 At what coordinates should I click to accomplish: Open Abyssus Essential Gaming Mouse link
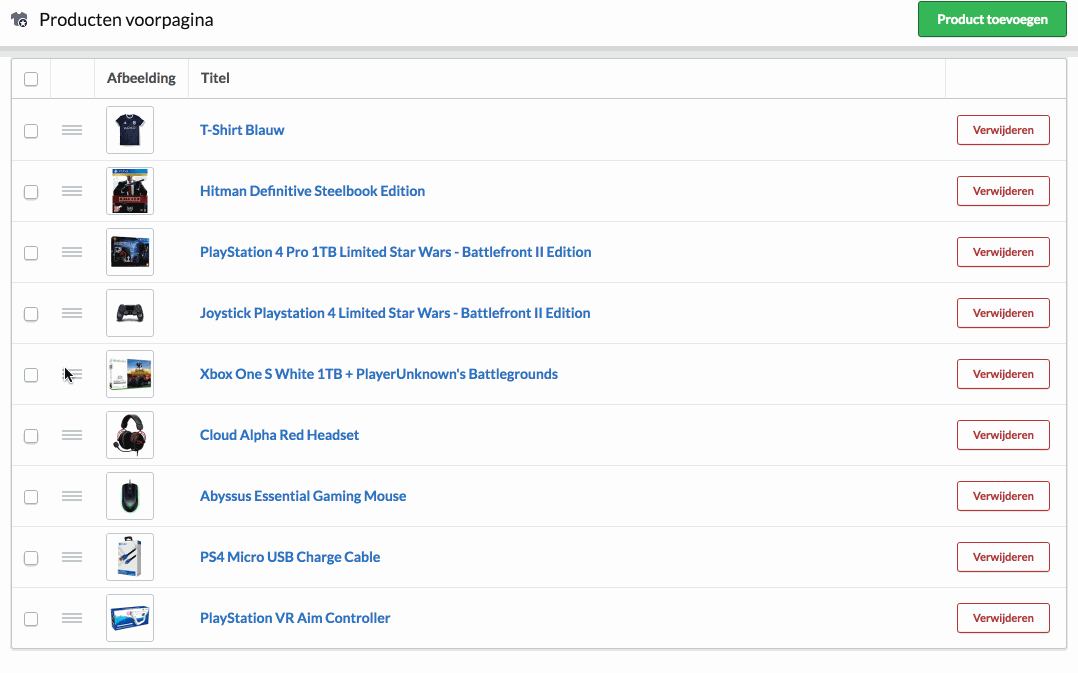(302, 496)
